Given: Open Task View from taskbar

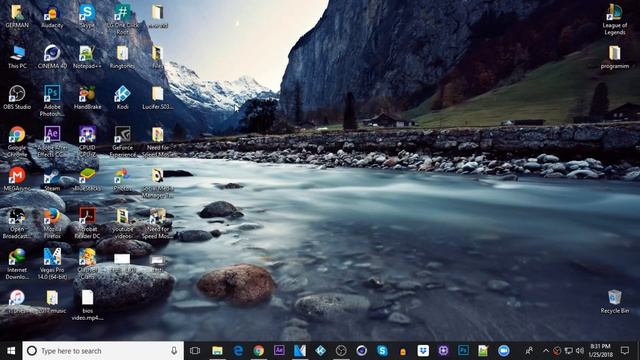Looking at the screenshot, I should click(195, 351).
